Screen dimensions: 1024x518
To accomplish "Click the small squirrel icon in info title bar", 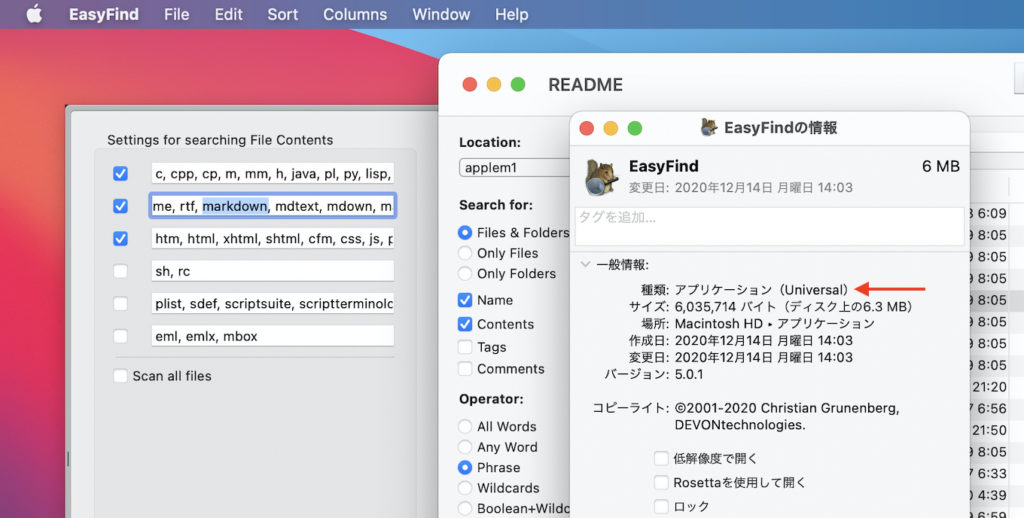I will click(x=709, y=127).
